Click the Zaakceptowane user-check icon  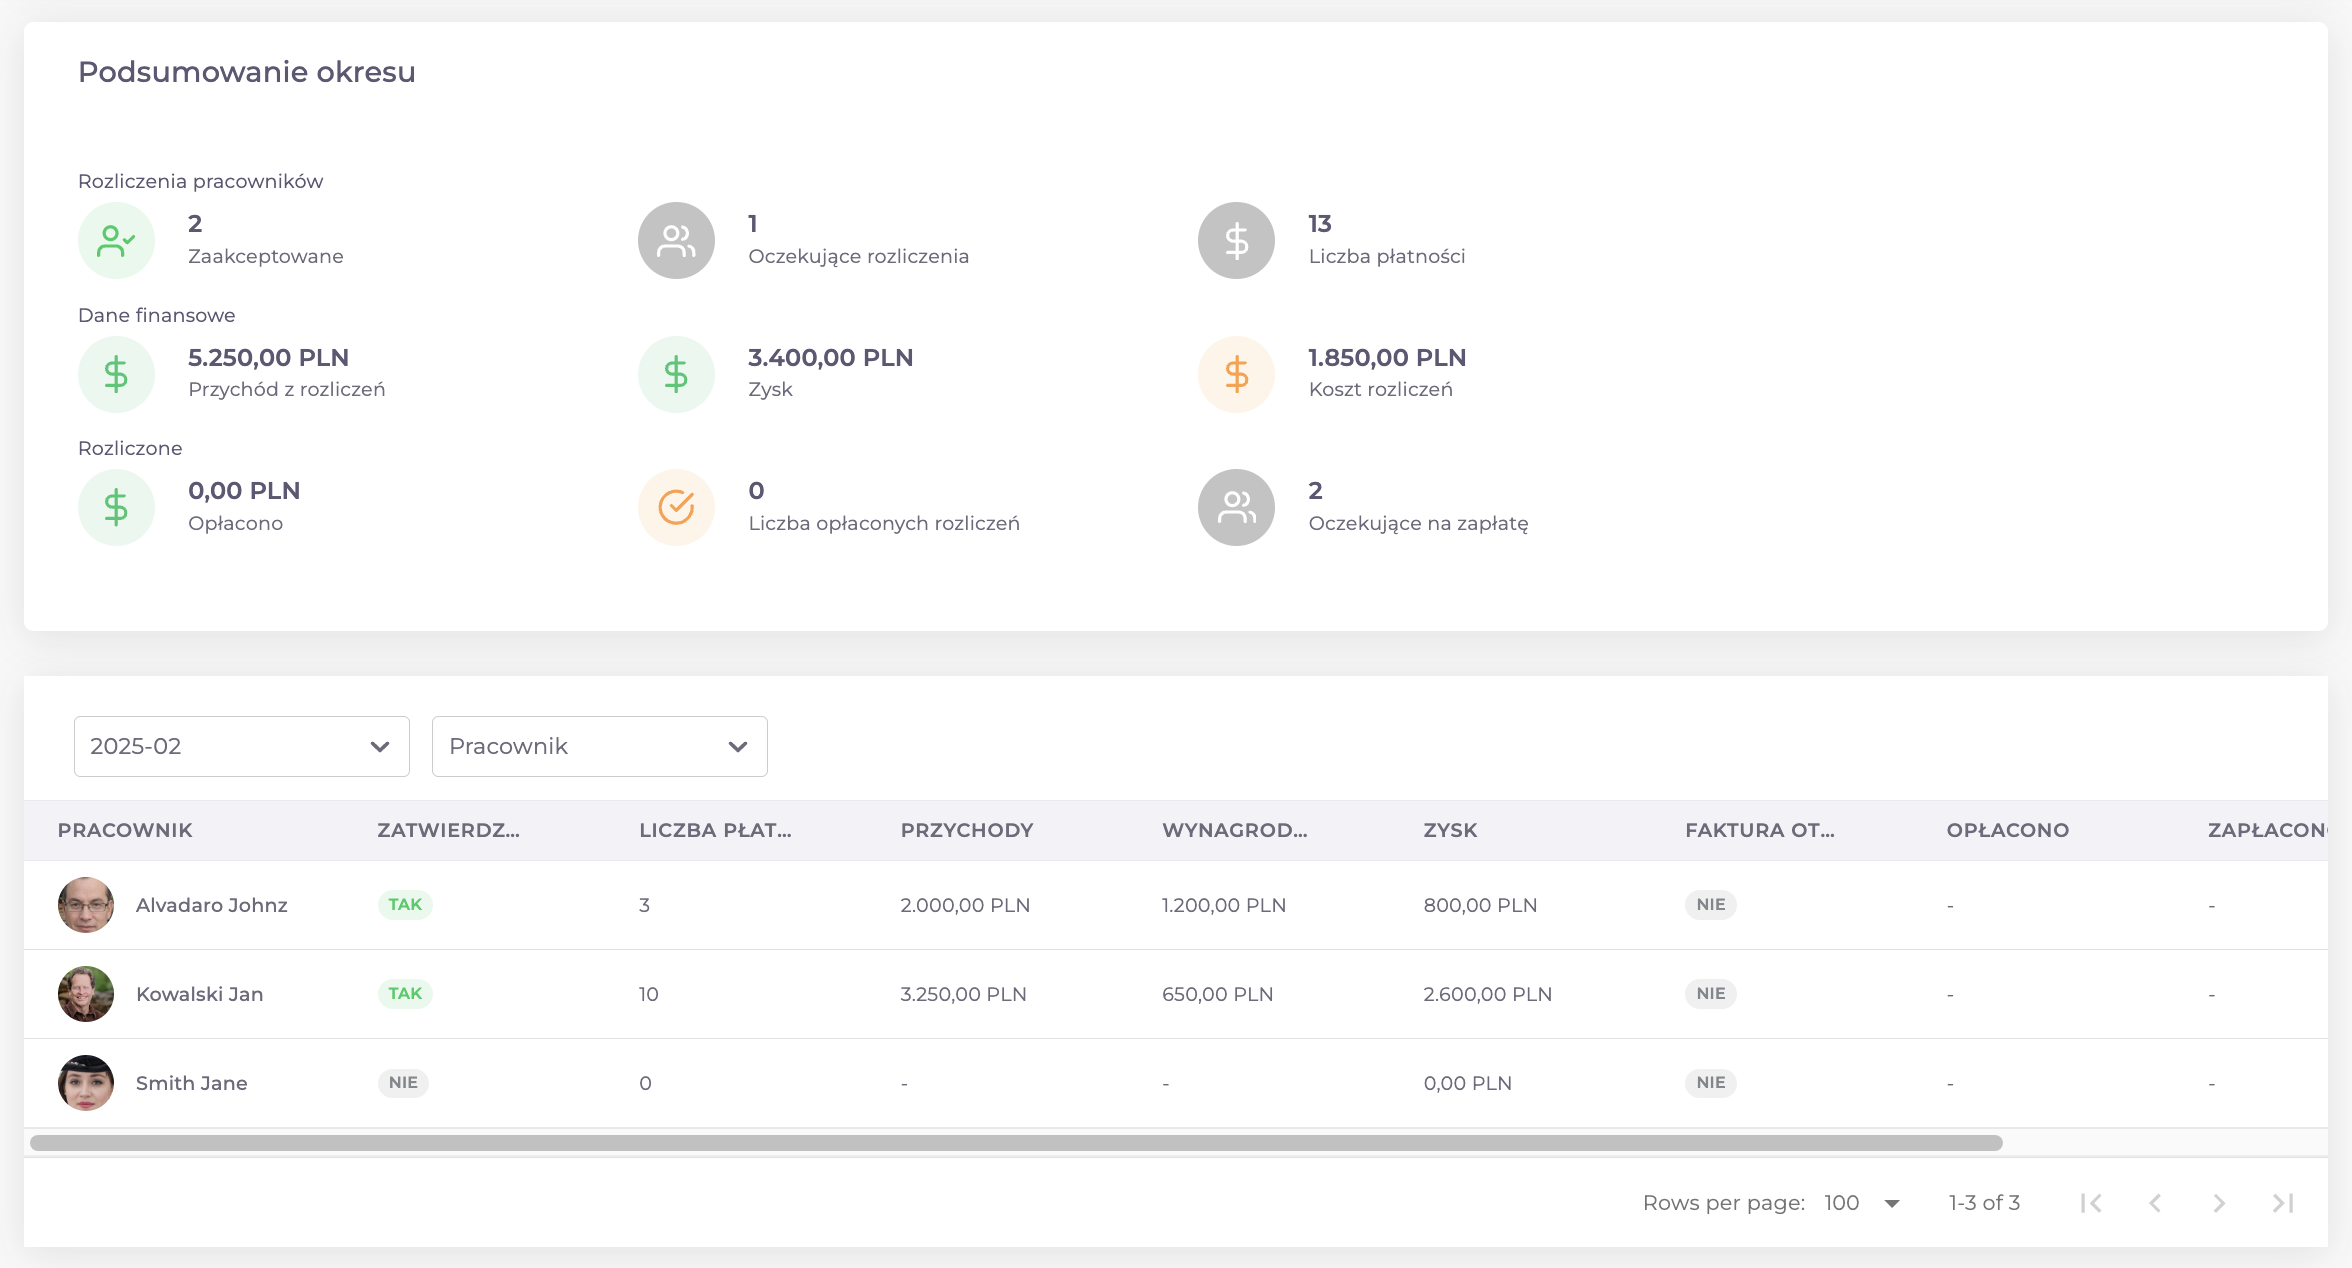[x=116, y=240]
